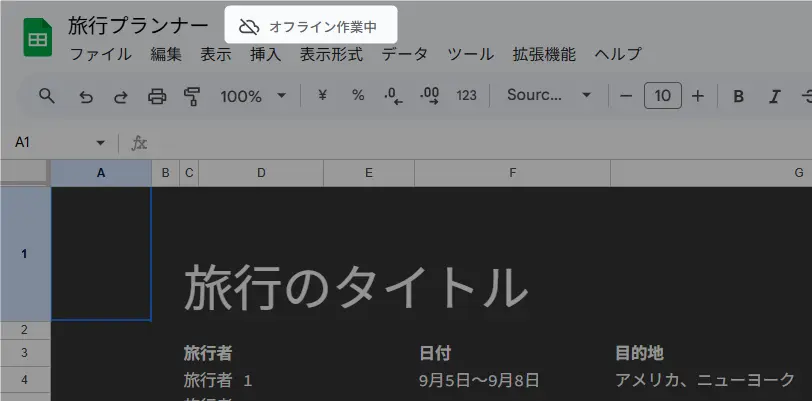Click the font size input field

tap(662, 96)
